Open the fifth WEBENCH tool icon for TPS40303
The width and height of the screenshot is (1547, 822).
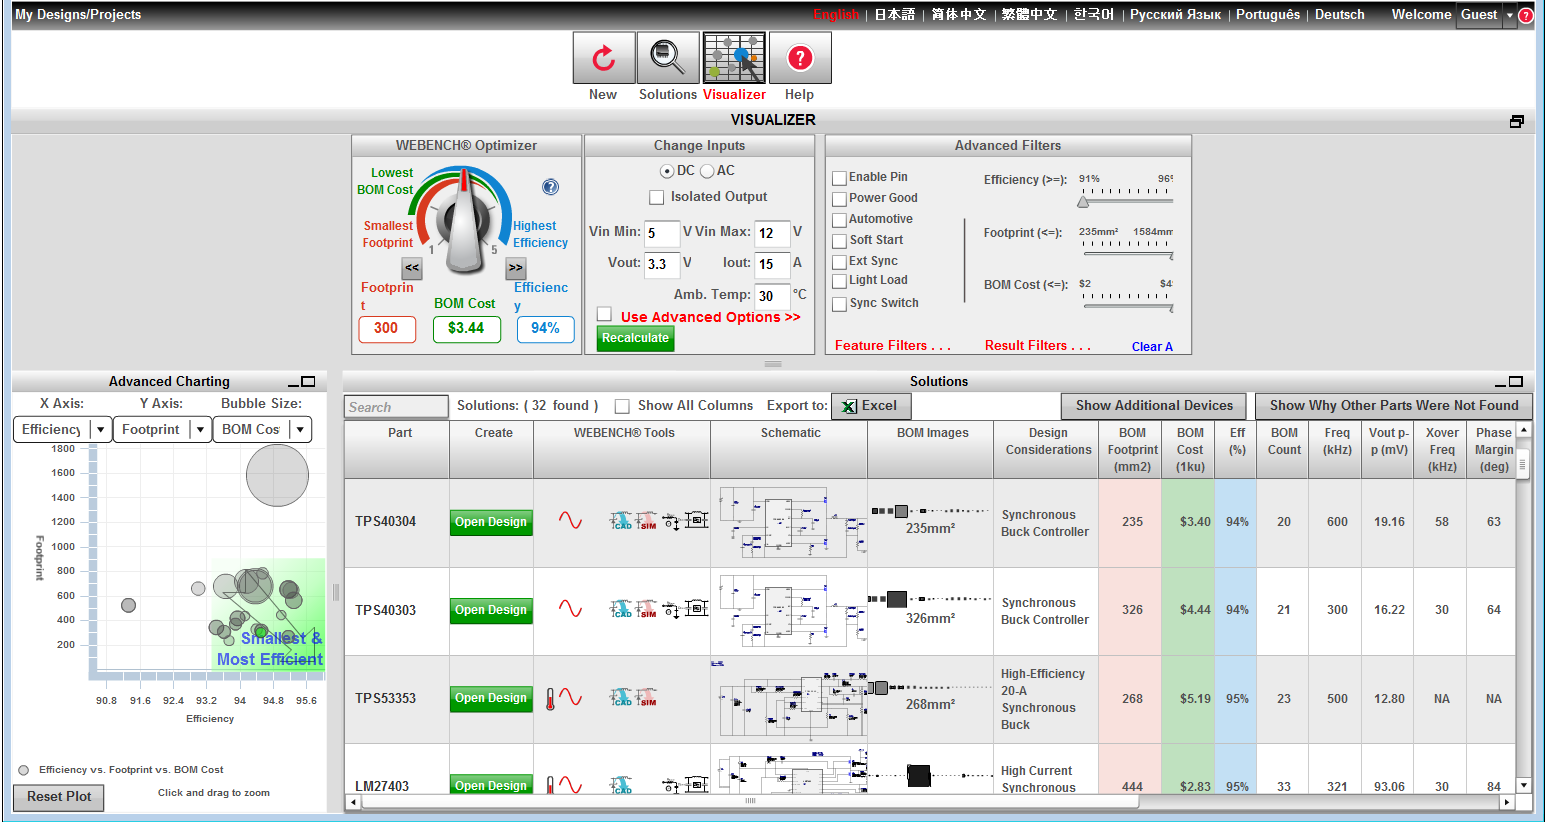tap(697, 608)
